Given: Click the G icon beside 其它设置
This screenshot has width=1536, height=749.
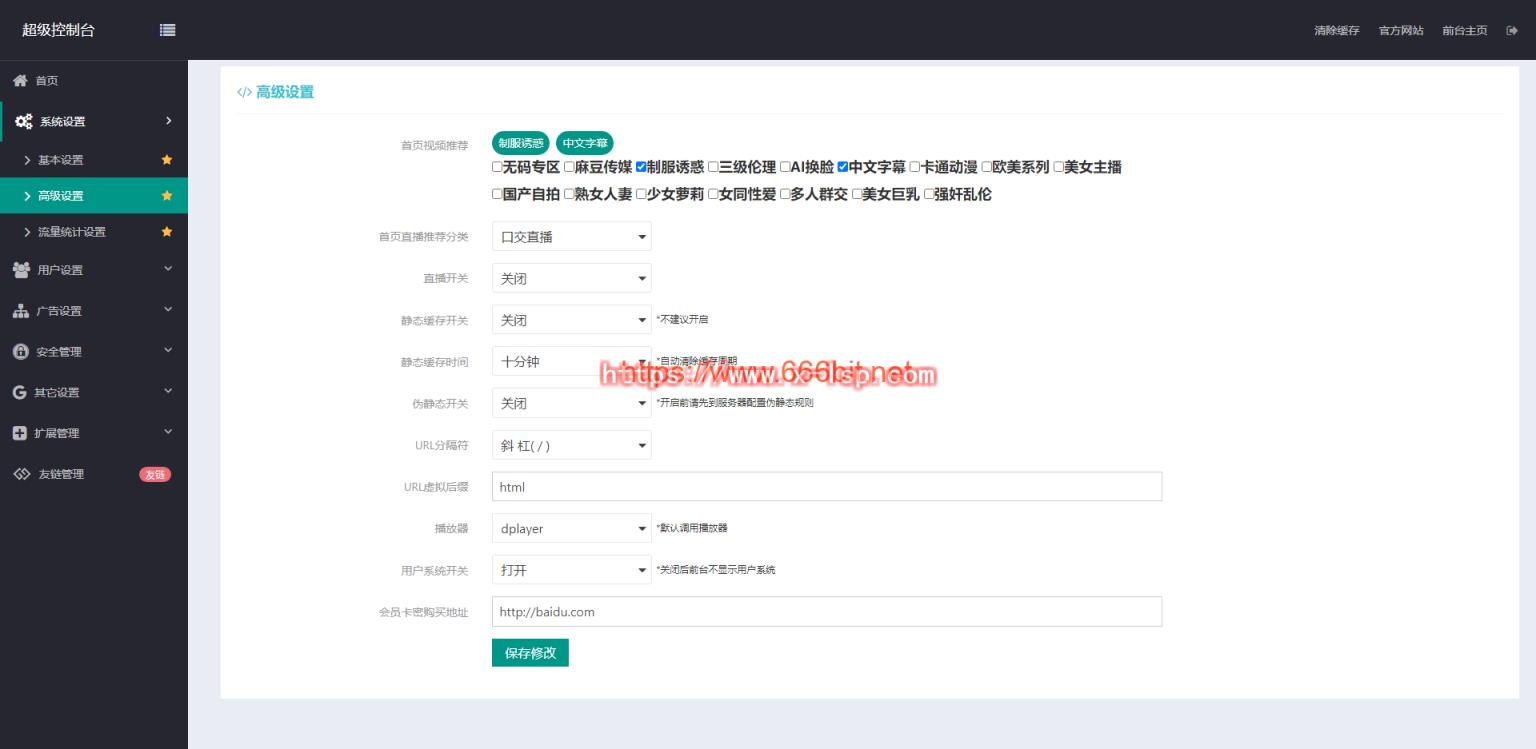Looking at the screenshot, I should click(19, 393).
